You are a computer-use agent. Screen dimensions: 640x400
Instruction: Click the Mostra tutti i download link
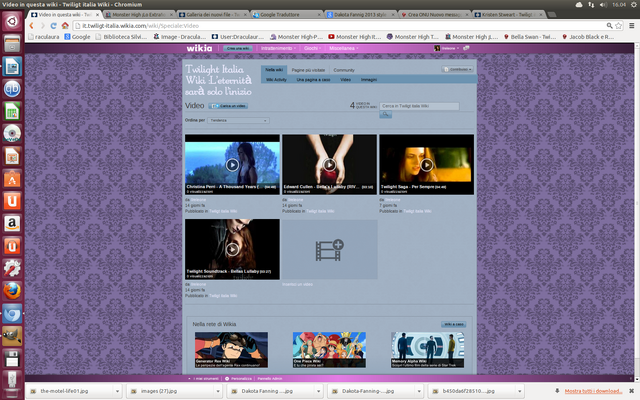(x=593, y=391)
